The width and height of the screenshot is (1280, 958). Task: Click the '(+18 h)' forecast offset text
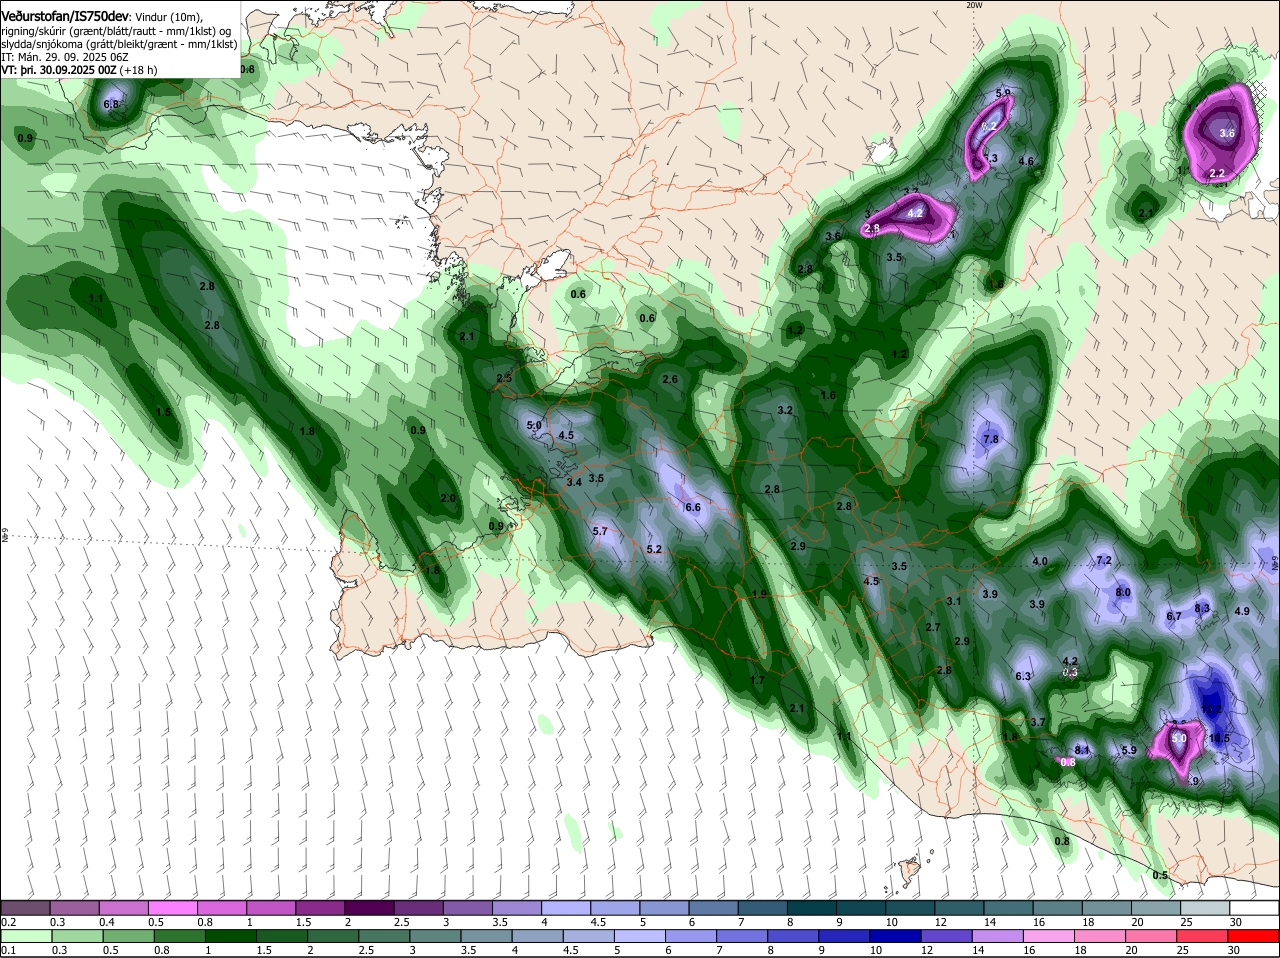click(139, 71)
